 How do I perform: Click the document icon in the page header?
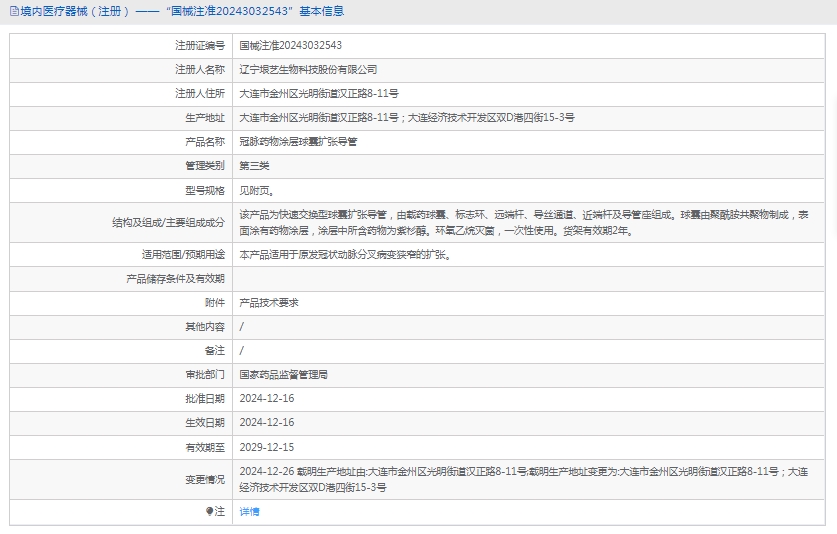(13, 11)
